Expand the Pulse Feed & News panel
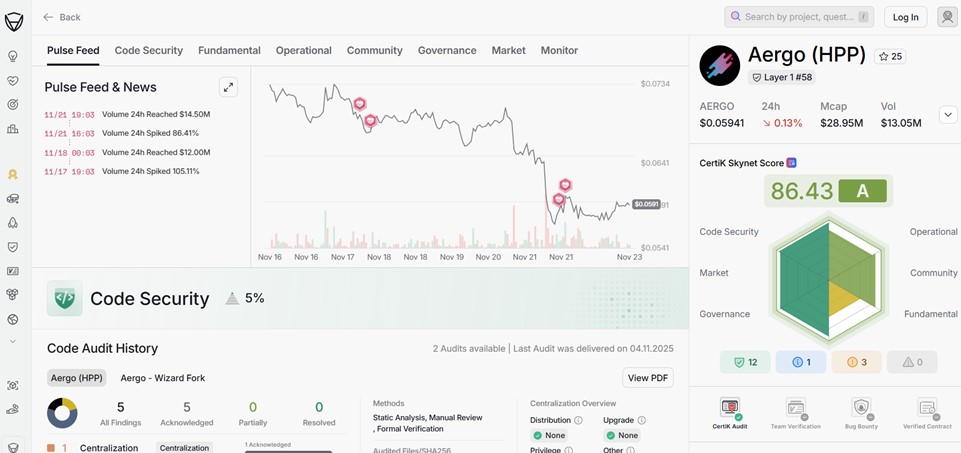 [x=228, y=87]
